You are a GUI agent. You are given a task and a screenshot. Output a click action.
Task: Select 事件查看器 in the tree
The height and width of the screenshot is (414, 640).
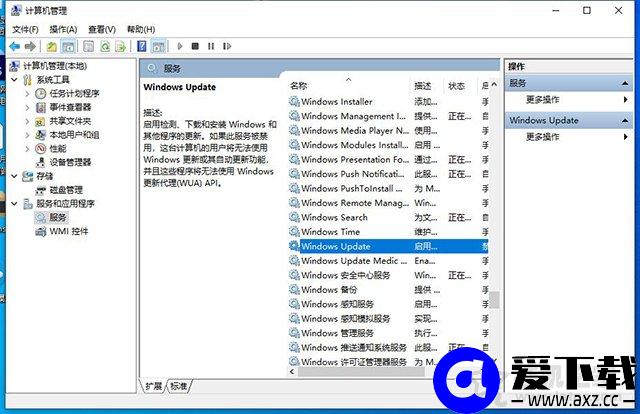pyautogui.click(x=70, y=107)
